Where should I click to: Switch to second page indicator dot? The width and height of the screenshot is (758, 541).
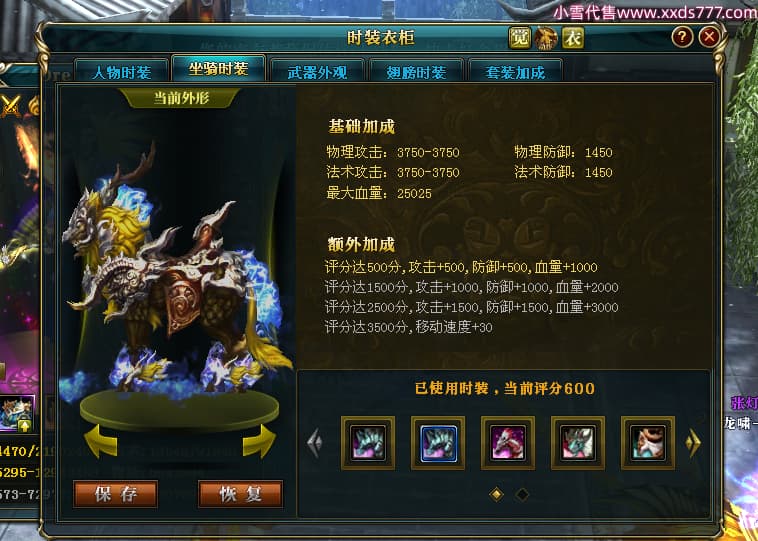pyautogui.click(x=522, y=495)
